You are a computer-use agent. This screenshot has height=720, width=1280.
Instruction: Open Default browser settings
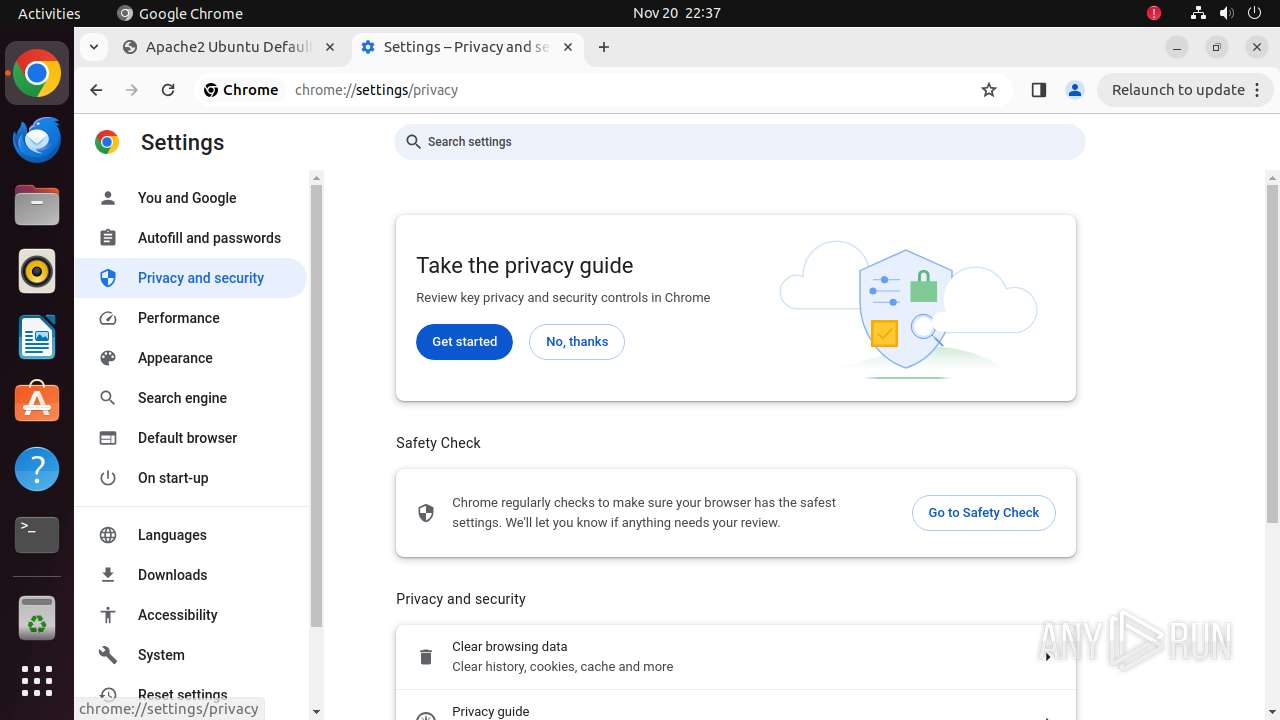[190, 438]
